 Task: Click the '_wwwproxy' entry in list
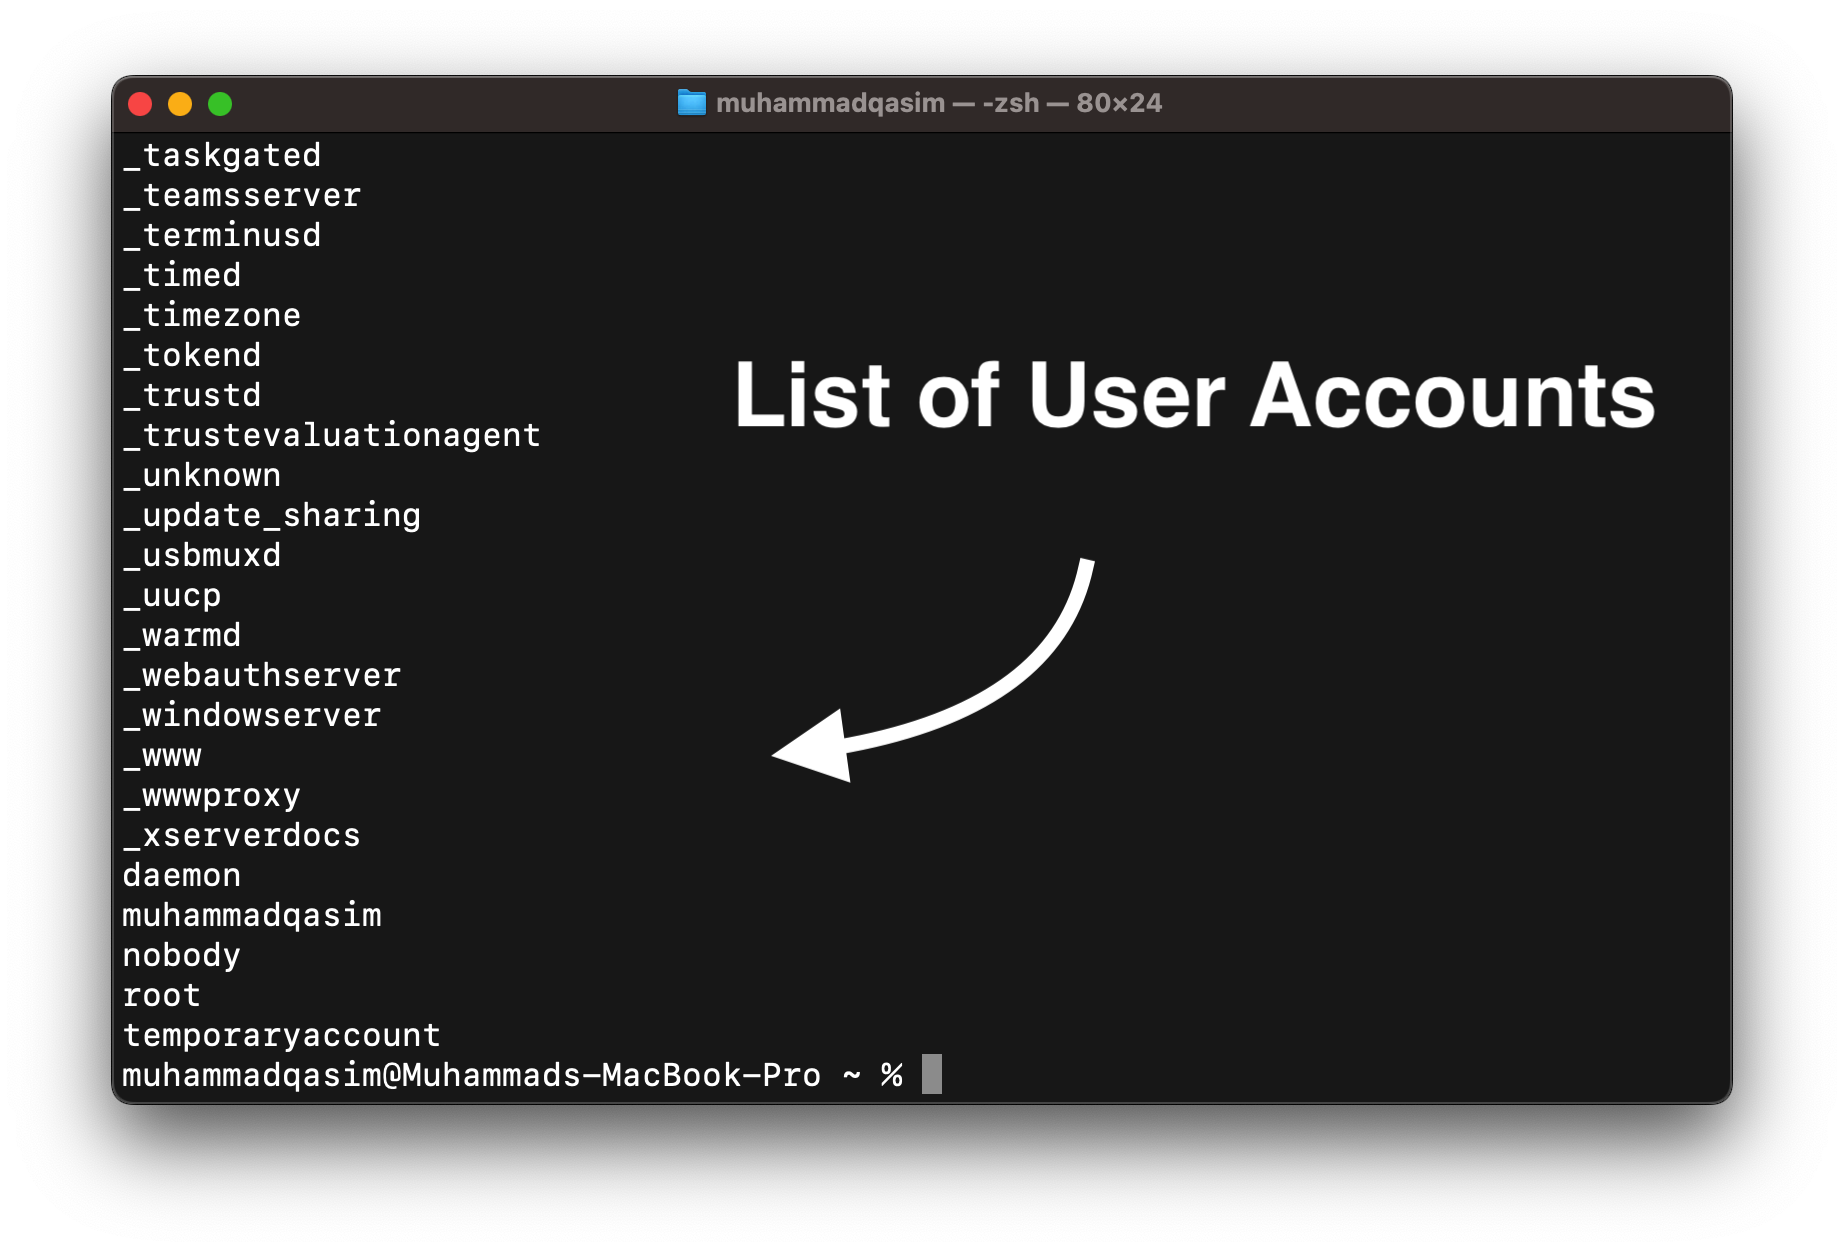(x=211, y=795)
